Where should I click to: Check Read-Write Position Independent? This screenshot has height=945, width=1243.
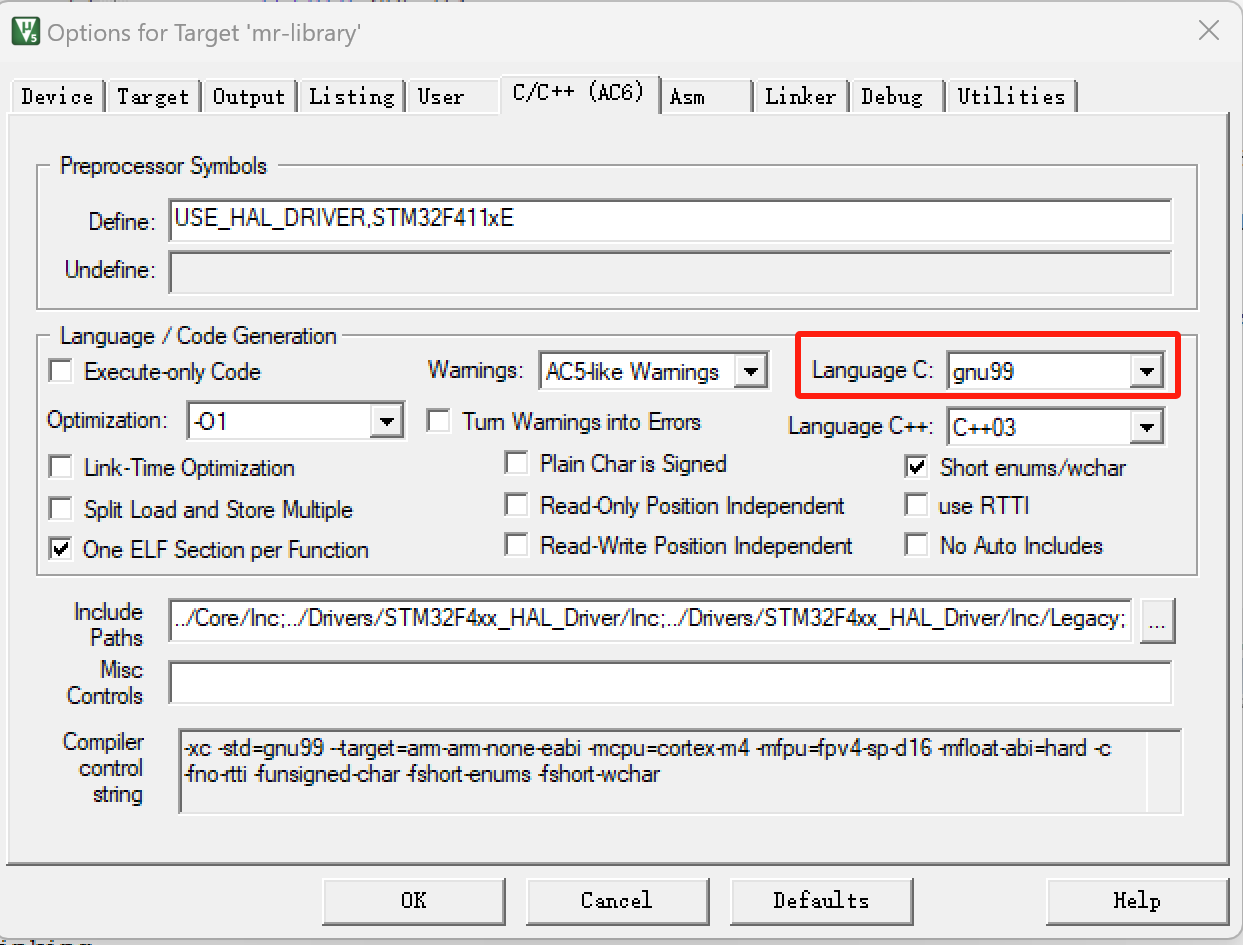[516, 545]
